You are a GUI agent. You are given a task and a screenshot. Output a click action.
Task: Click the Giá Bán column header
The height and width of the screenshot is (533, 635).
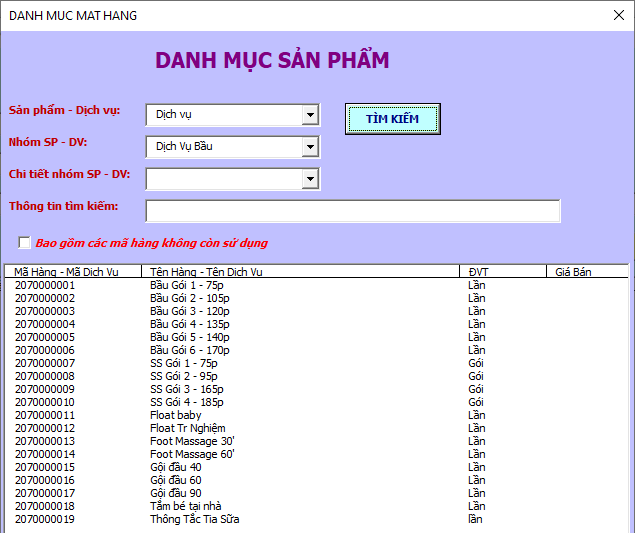tap(587, 271)
